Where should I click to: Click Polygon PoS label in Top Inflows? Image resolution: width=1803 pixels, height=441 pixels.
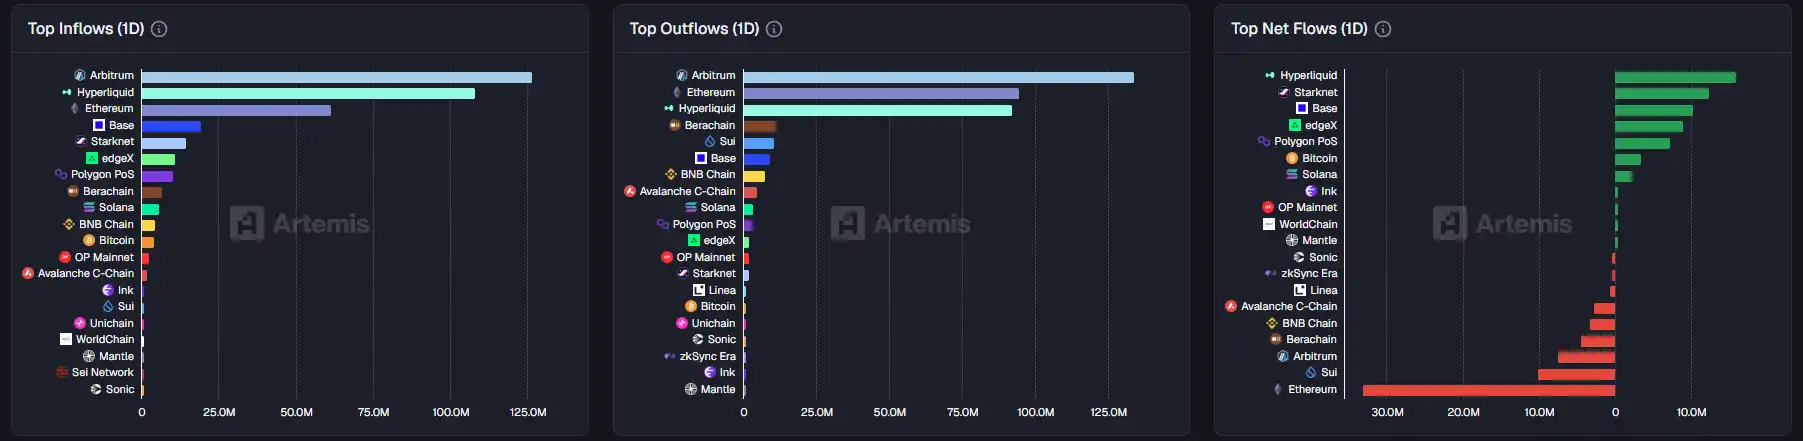(102, 174)
